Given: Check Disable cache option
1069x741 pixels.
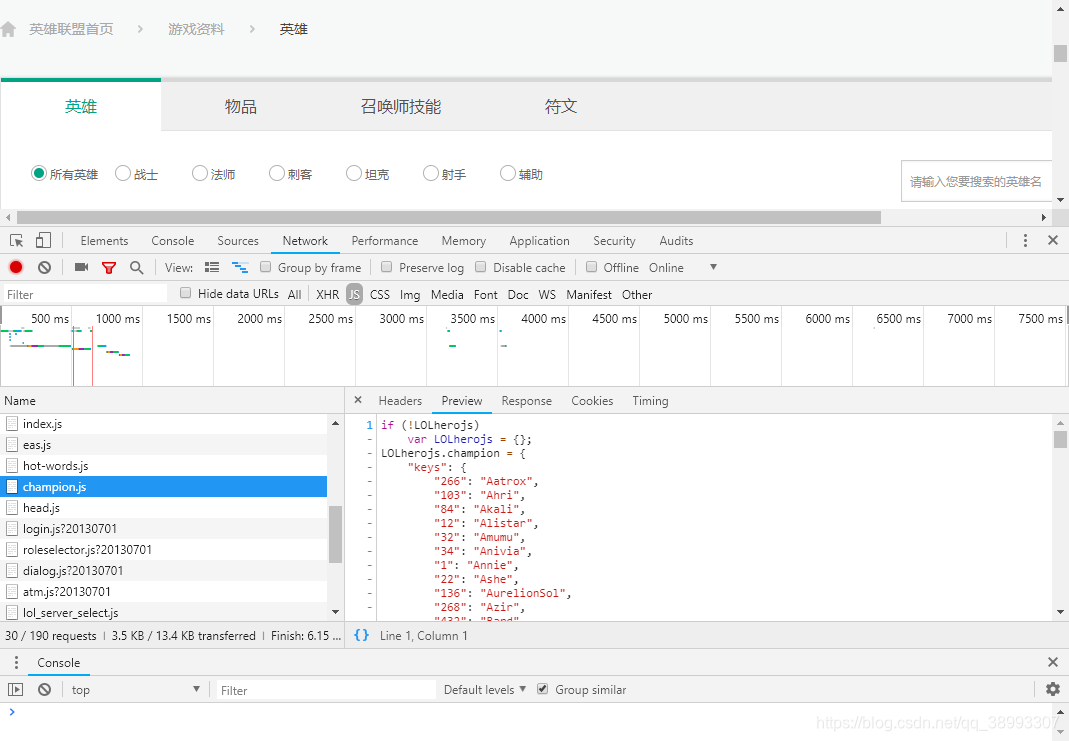Looking at the screenshot, I should click(481, 267).
